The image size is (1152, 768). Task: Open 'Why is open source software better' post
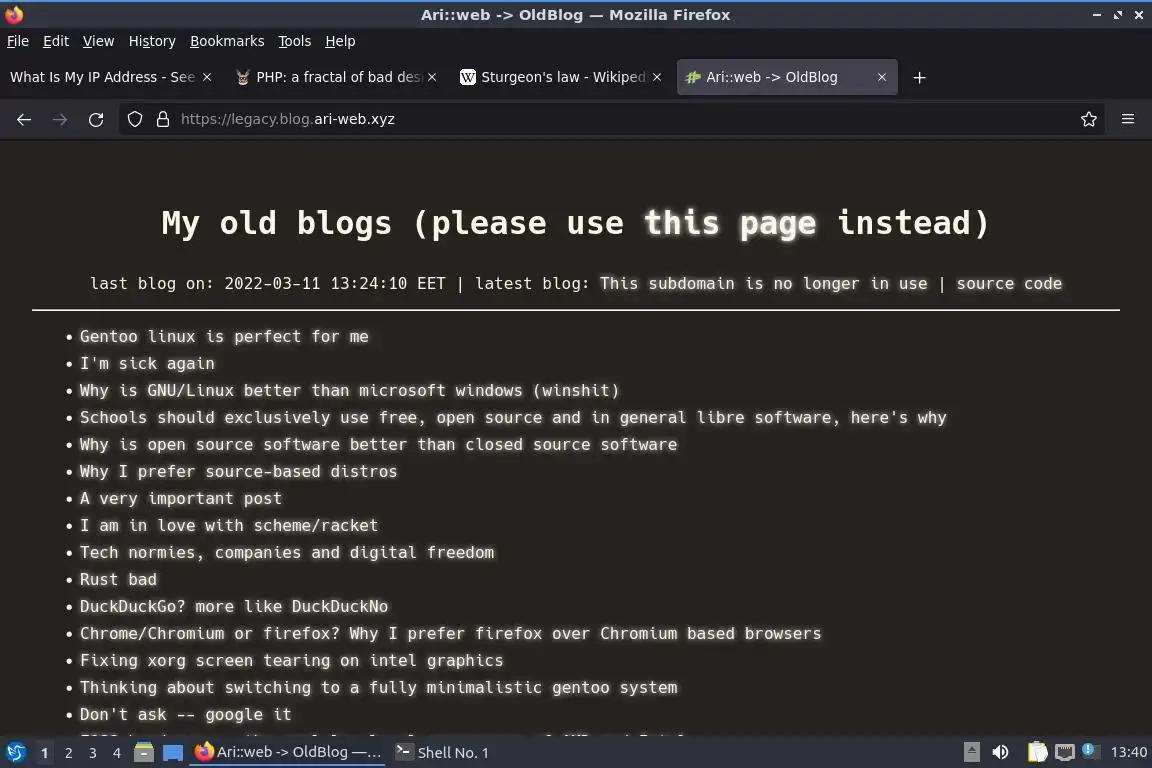378,445
